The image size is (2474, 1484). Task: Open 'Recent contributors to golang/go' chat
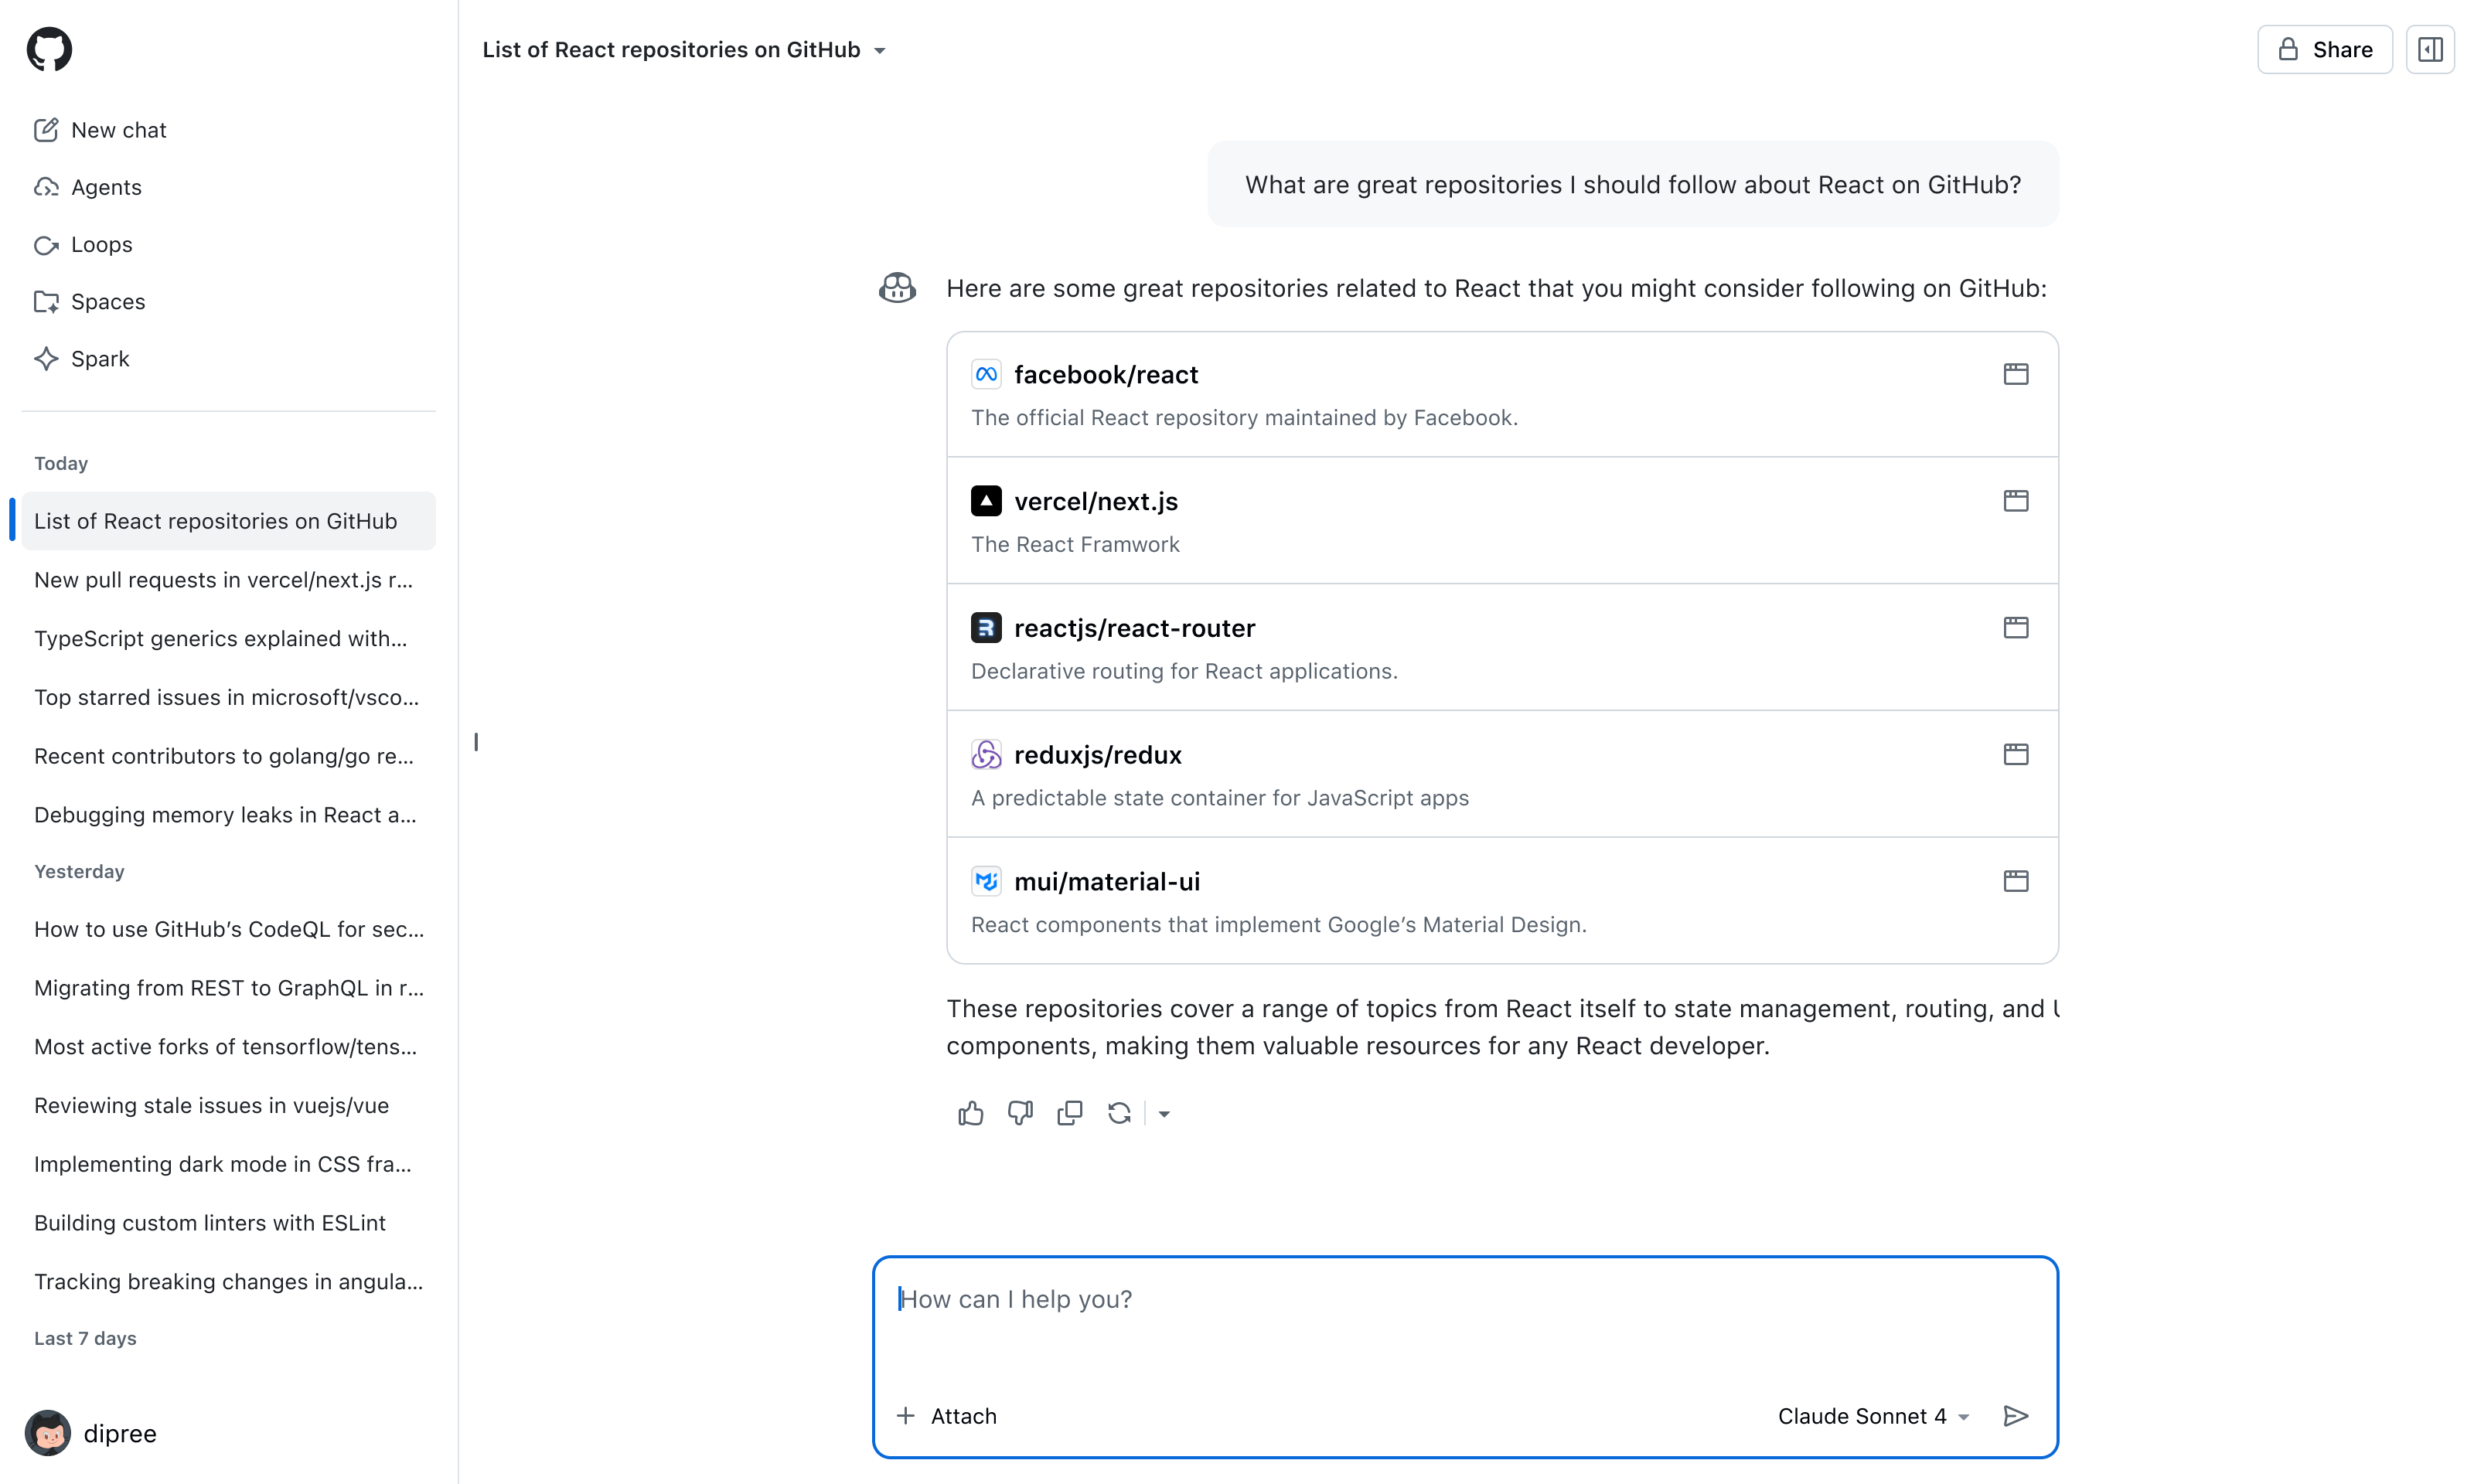(228, 756)
